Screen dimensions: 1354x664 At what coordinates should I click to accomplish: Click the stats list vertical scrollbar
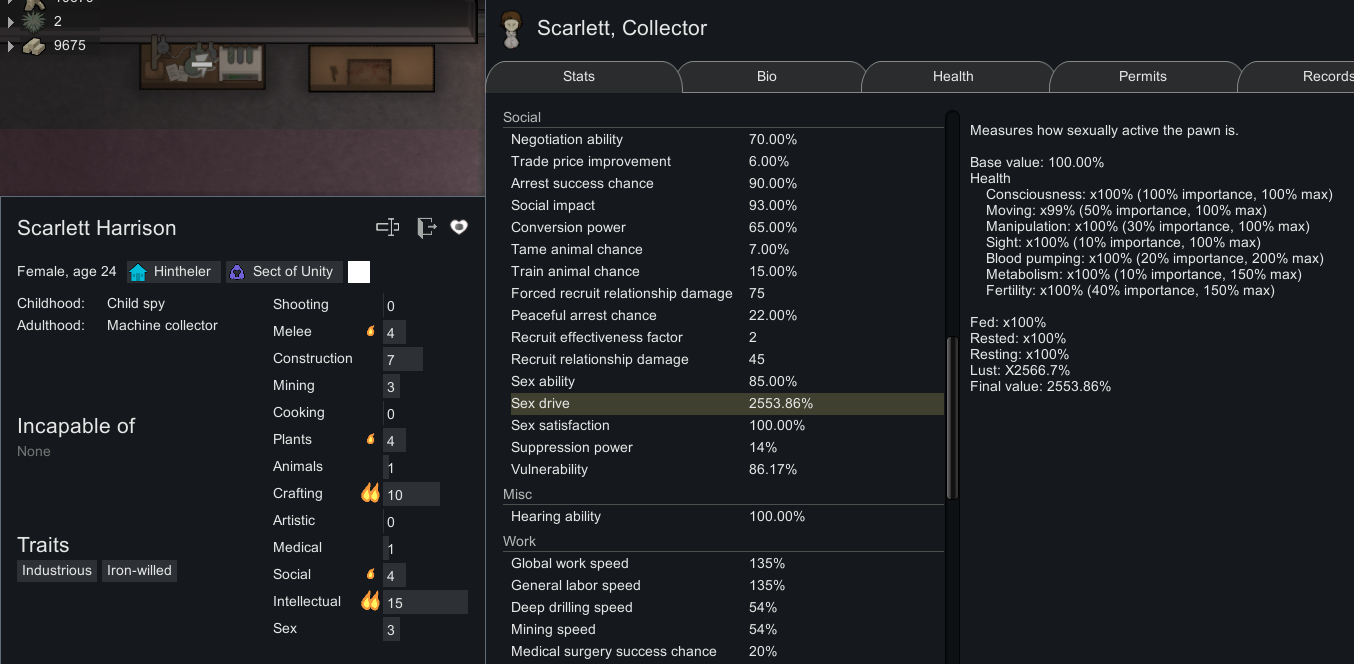pyautogui.click(x=952, y=418)
